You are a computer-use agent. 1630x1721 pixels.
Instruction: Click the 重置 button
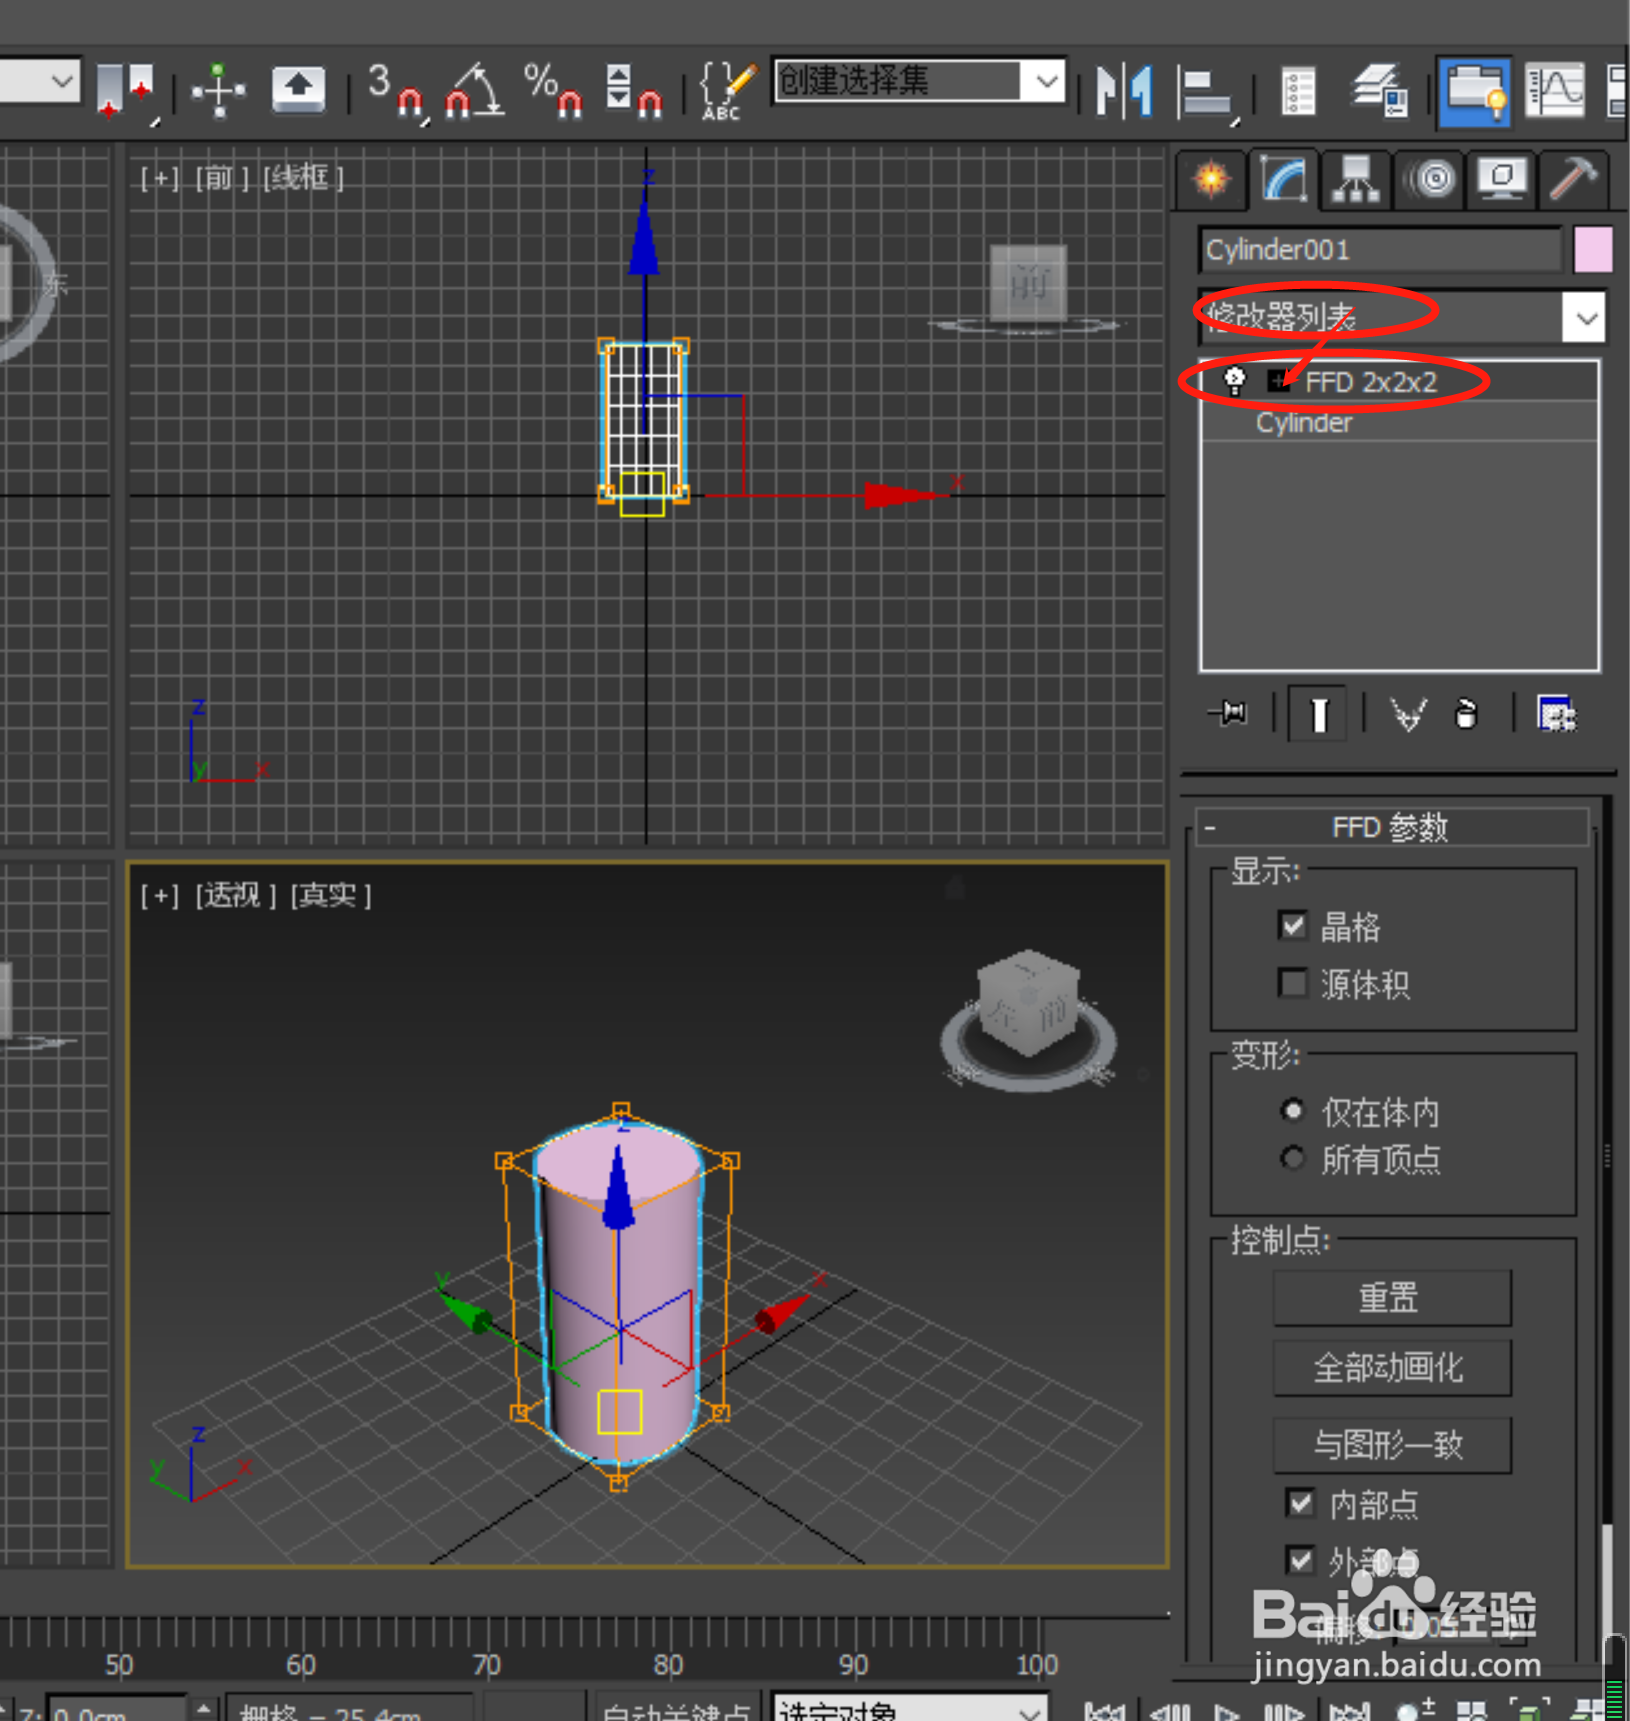coord(1391,1297)
